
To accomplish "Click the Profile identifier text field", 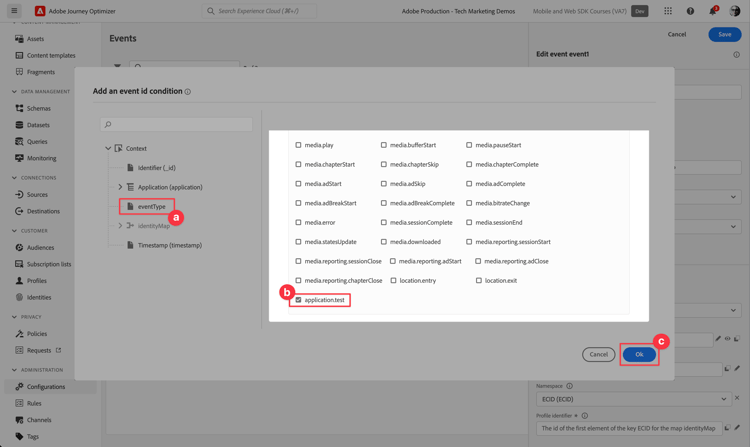I will (629, 428).
